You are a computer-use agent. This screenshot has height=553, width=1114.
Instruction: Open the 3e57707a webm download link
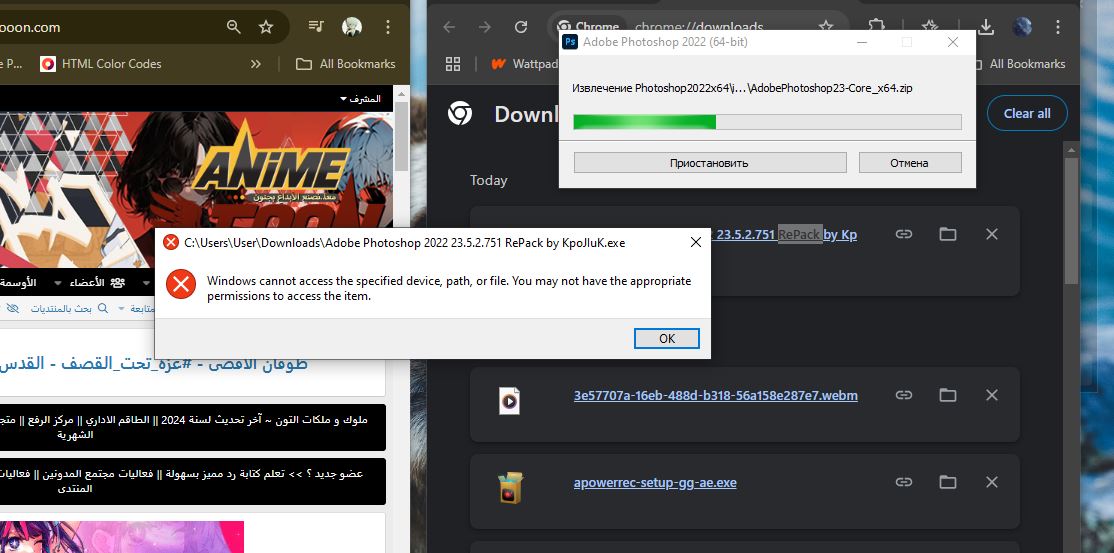point(715,396)
